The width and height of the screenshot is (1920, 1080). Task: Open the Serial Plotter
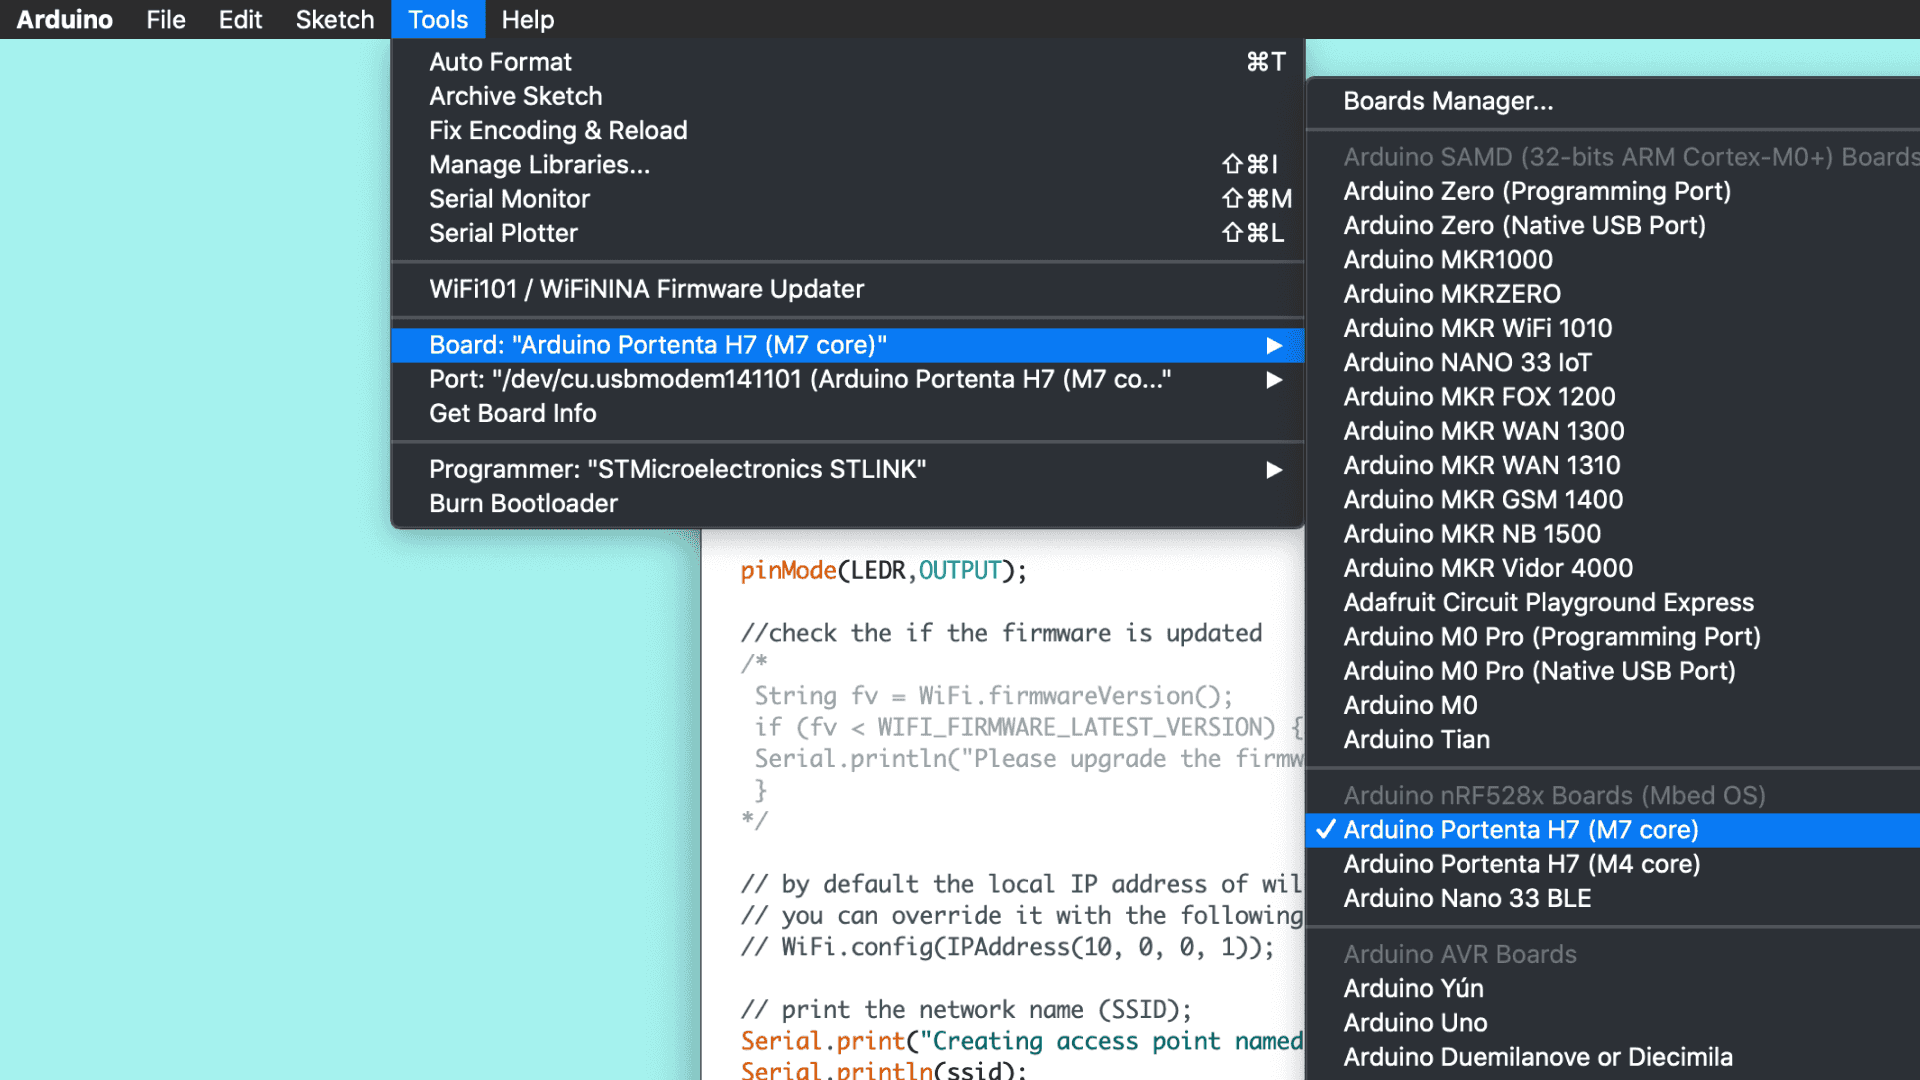click(x=503, y=233)
